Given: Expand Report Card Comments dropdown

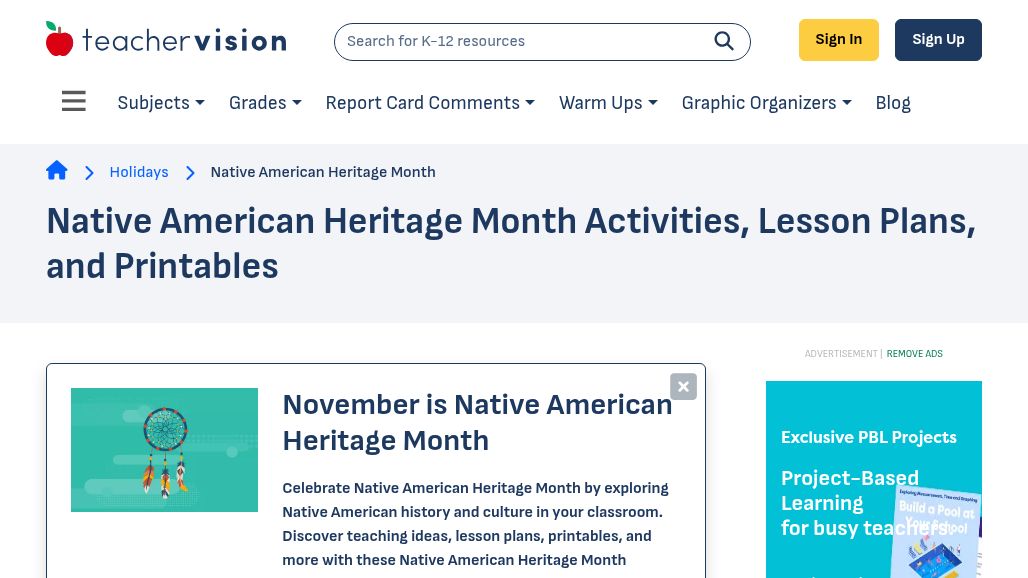Looking at the screenshot, I should 430,103.
